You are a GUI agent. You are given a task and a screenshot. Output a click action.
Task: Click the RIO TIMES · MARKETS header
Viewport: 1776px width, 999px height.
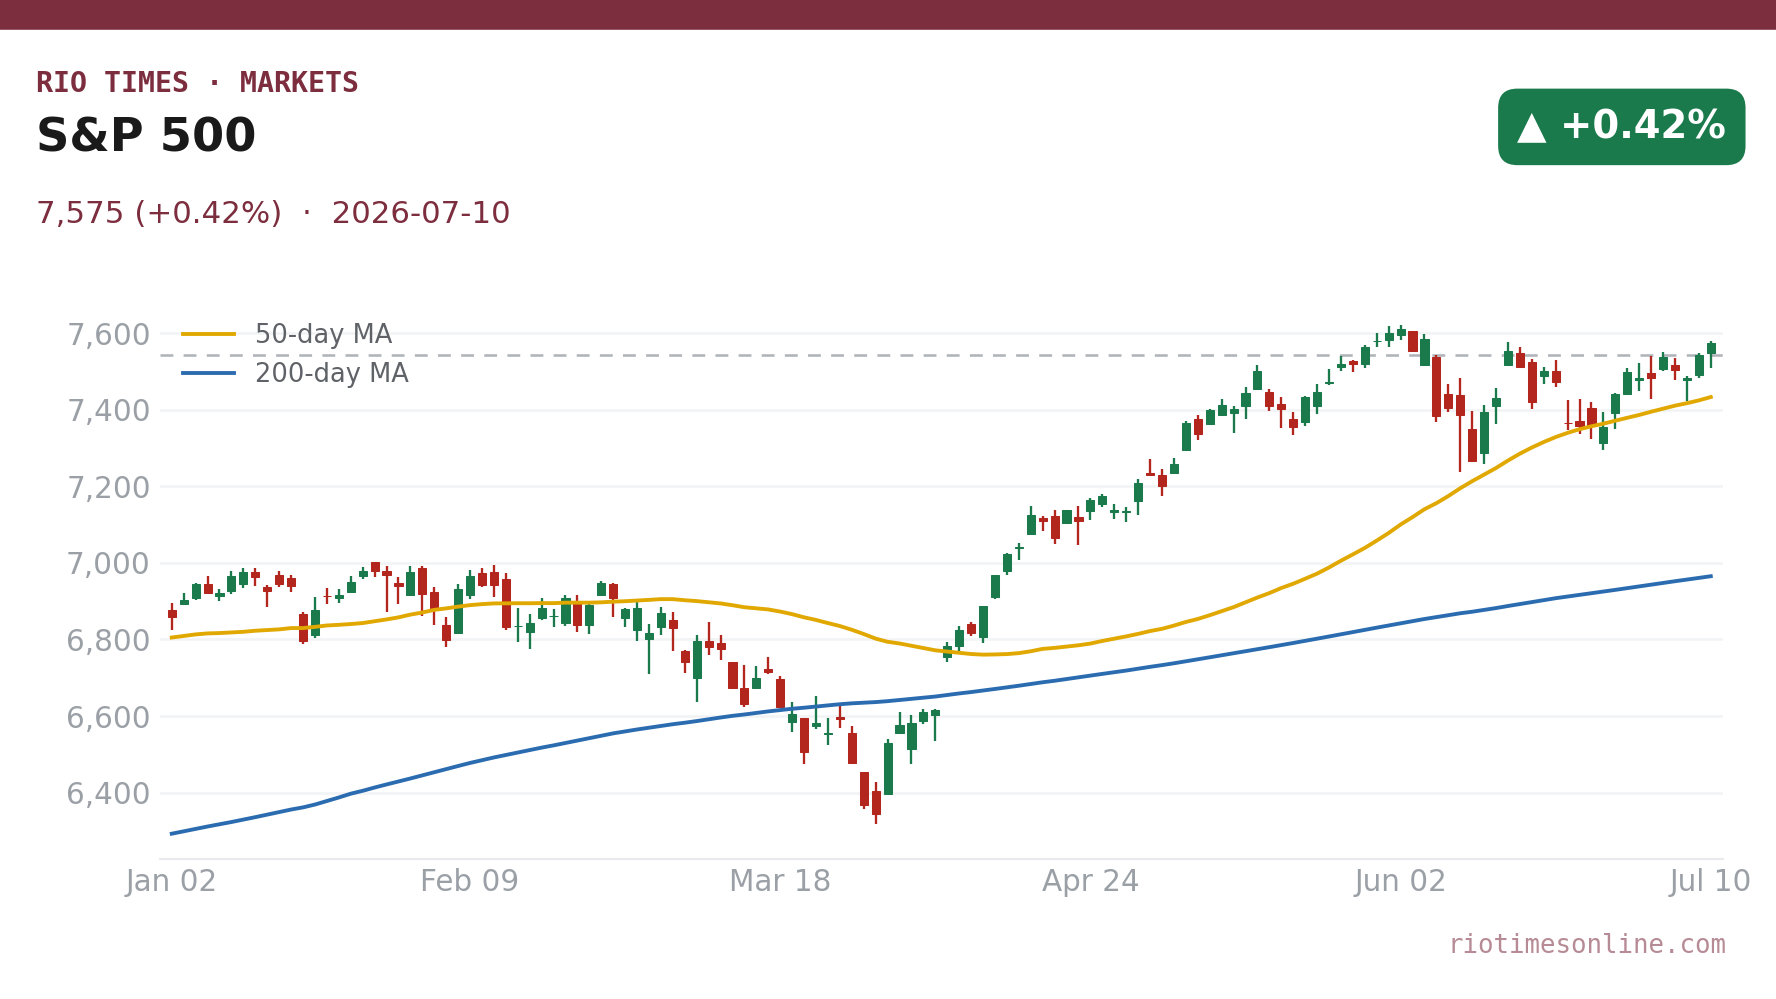coord(197,83)
